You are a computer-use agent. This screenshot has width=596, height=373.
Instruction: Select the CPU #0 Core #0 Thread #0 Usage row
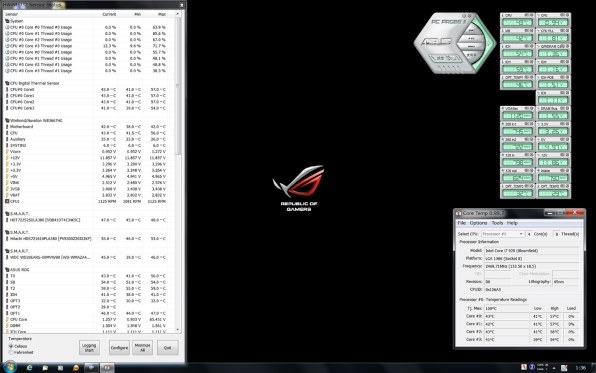click(86, 27)
